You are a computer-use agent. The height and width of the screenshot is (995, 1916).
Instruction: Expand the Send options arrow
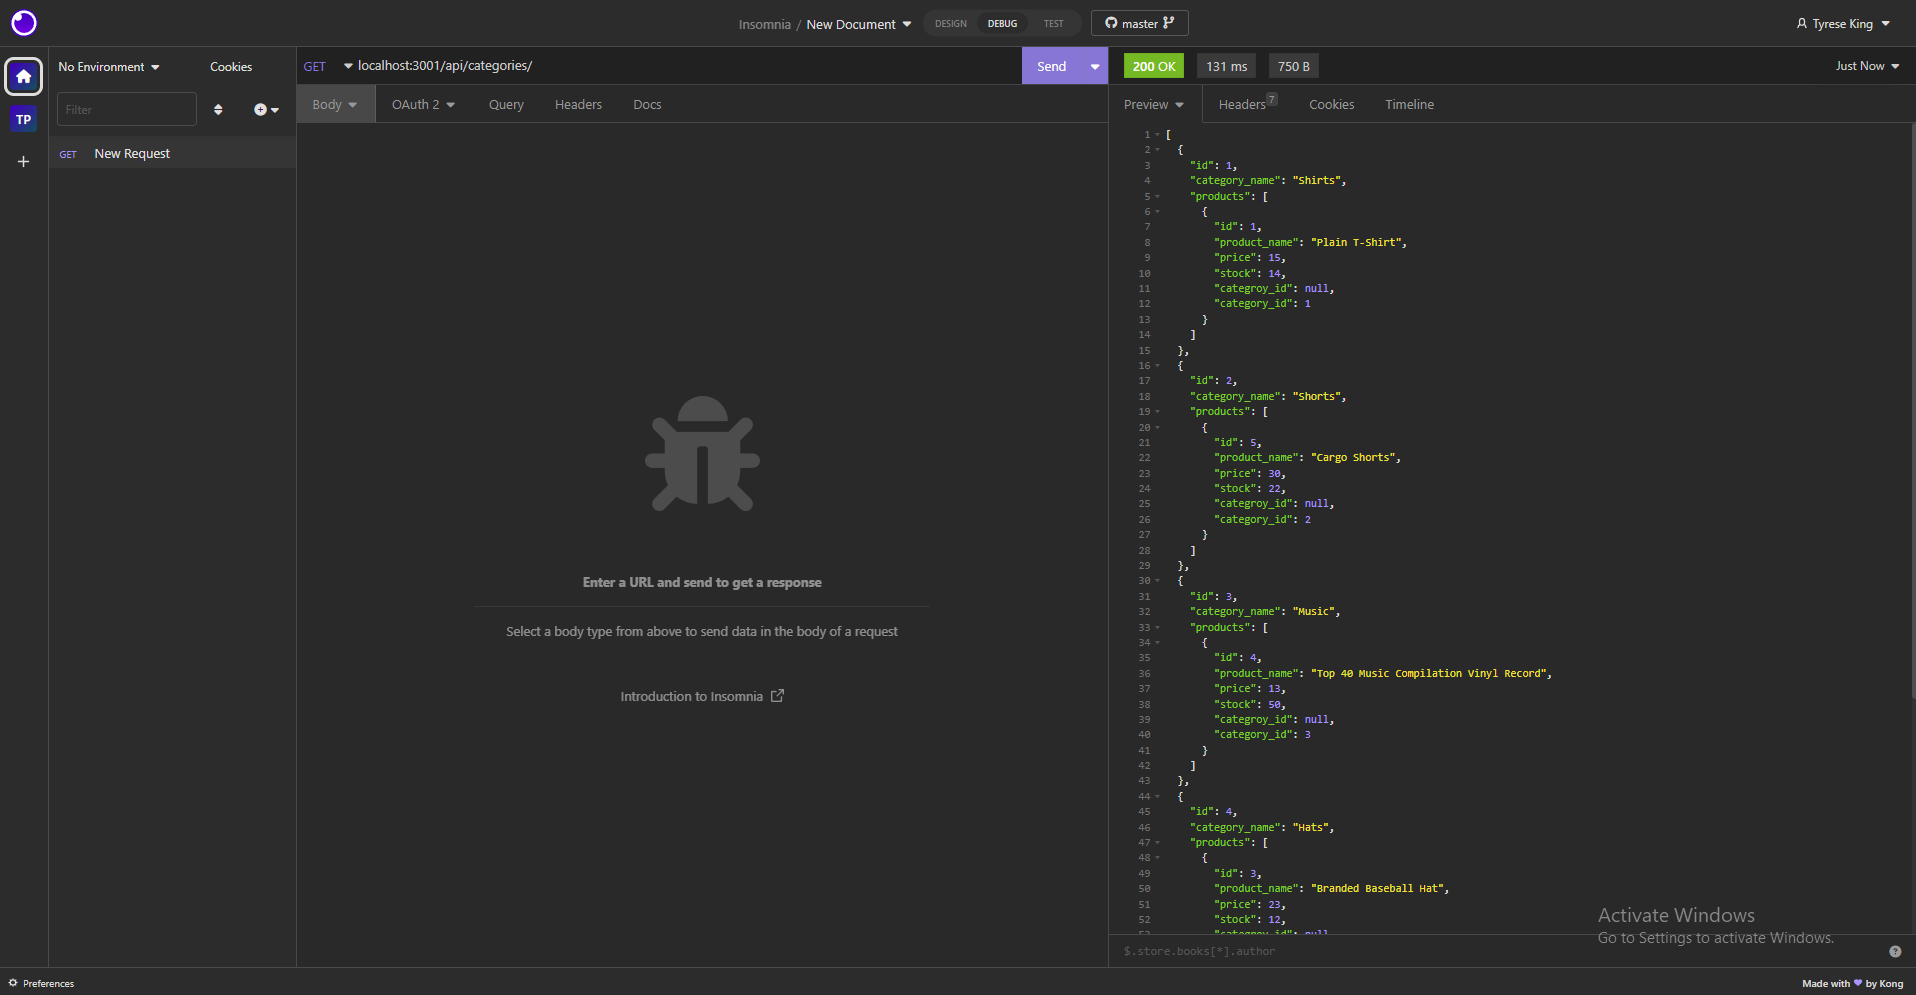click(x=1095, y=66)
